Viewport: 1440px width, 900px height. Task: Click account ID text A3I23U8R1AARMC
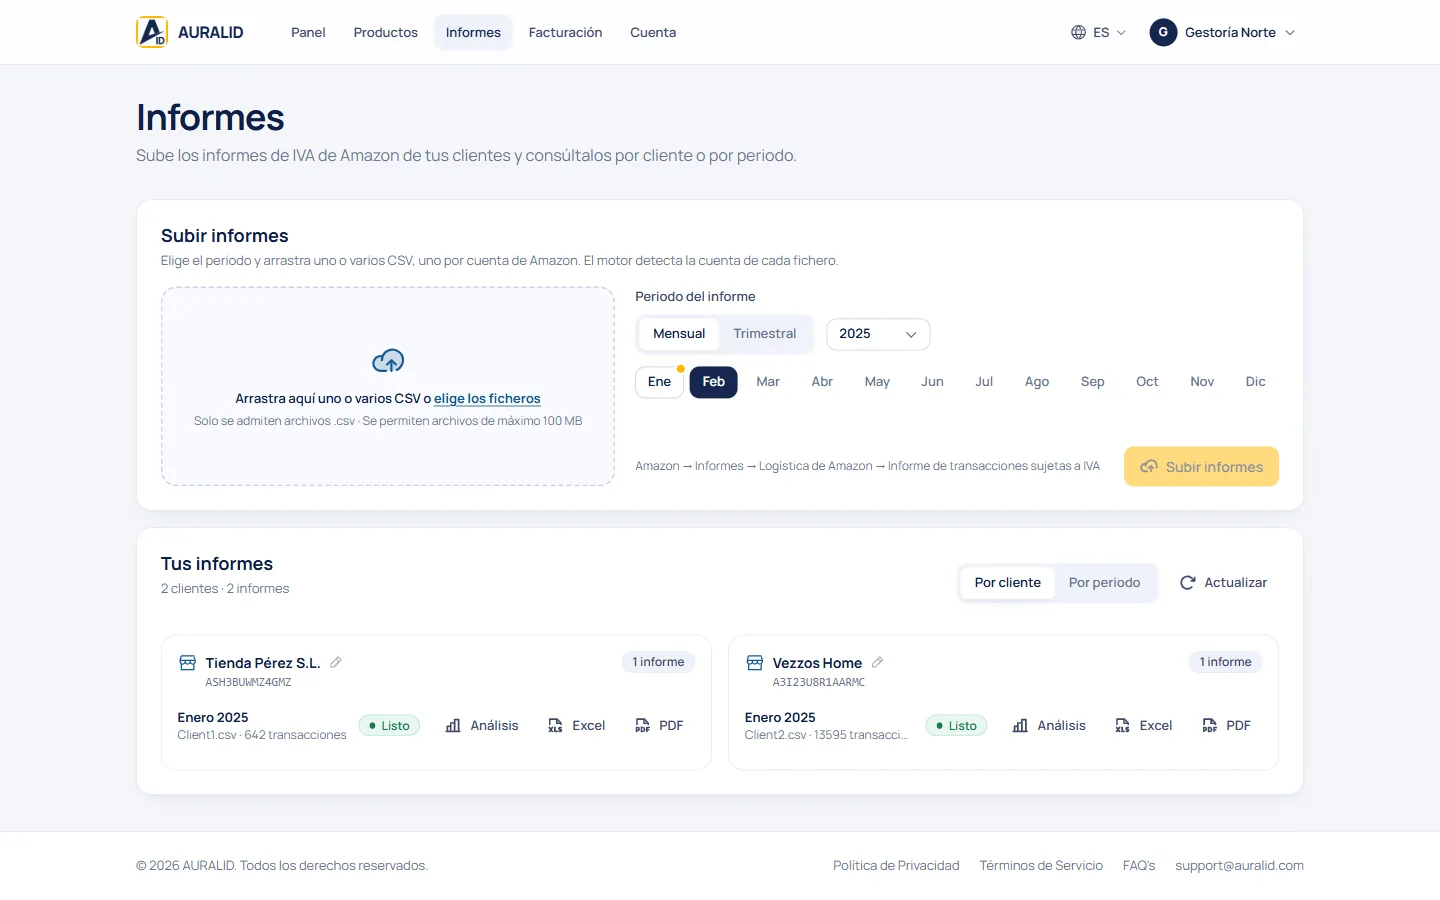[x=819, y=682]
